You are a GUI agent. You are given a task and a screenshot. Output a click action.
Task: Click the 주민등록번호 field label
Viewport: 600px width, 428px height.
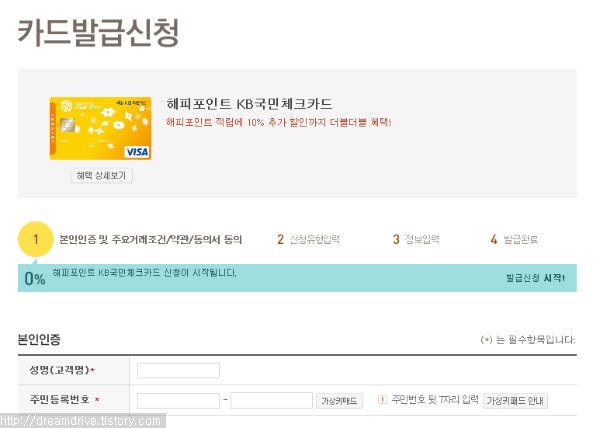coord(64,400)
